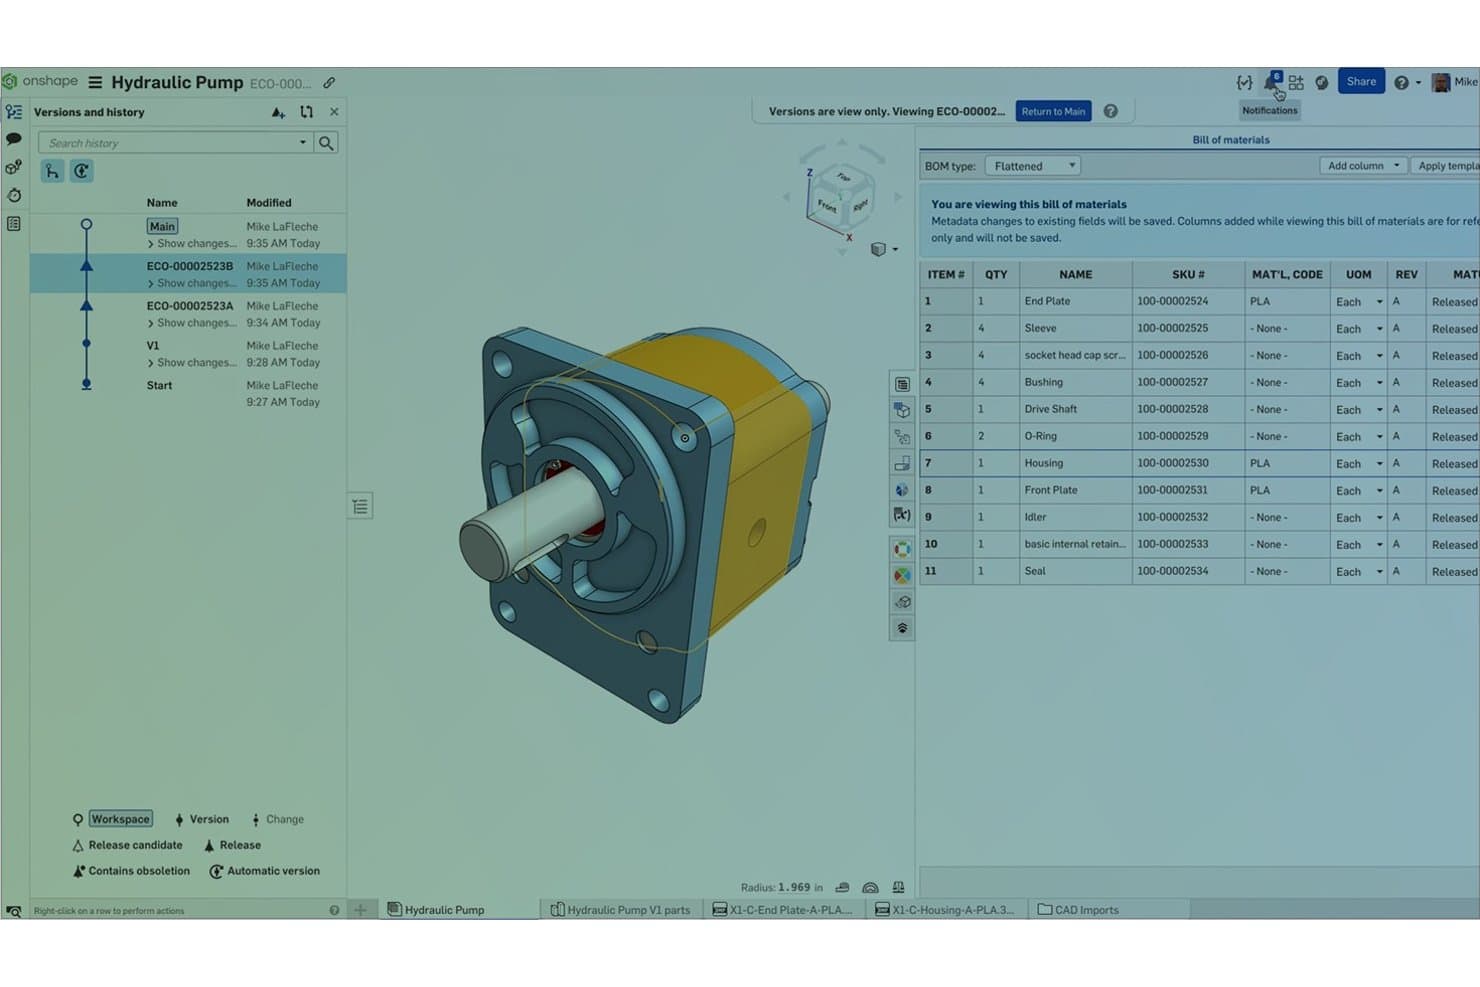
Task: Open the checklist icon in left sidebar
Action: coord(14,223)
